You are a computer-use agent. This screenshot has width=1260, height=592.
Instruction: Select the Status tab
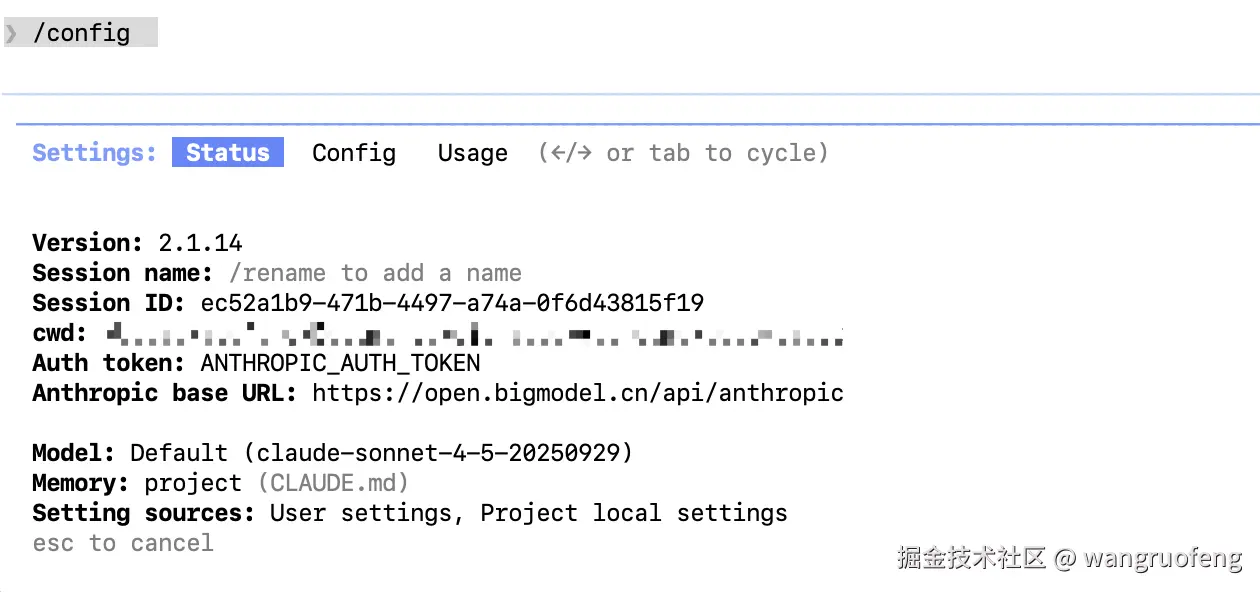pyautogui.click(x=228, y=153)
